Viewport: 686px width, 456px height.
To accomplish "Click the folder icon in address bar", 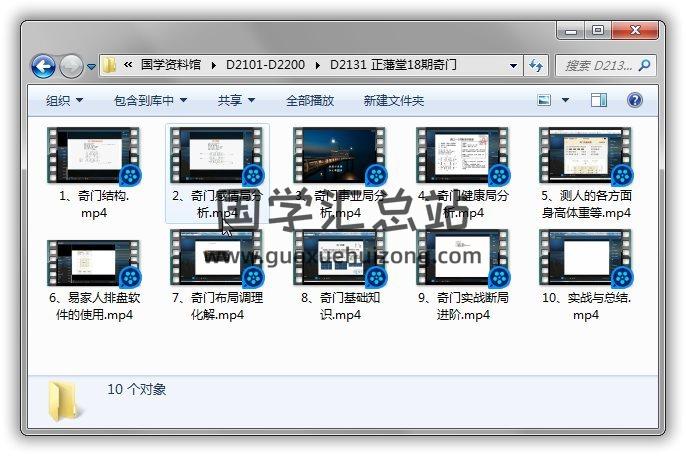I will 108,65.
